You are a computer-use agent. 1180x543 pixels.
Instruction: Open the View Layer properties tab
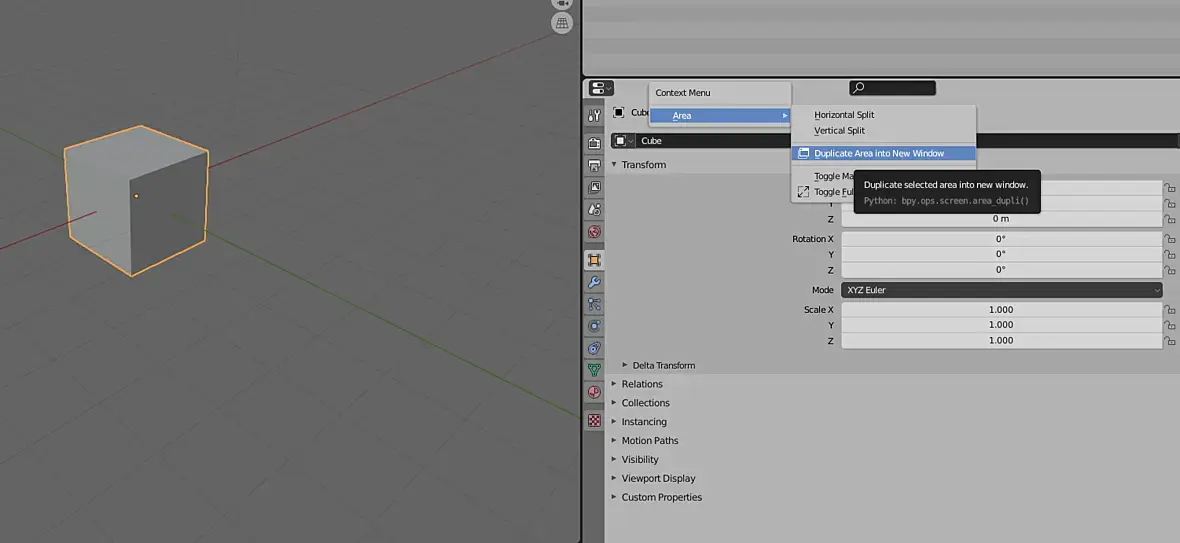pos(594,187)
